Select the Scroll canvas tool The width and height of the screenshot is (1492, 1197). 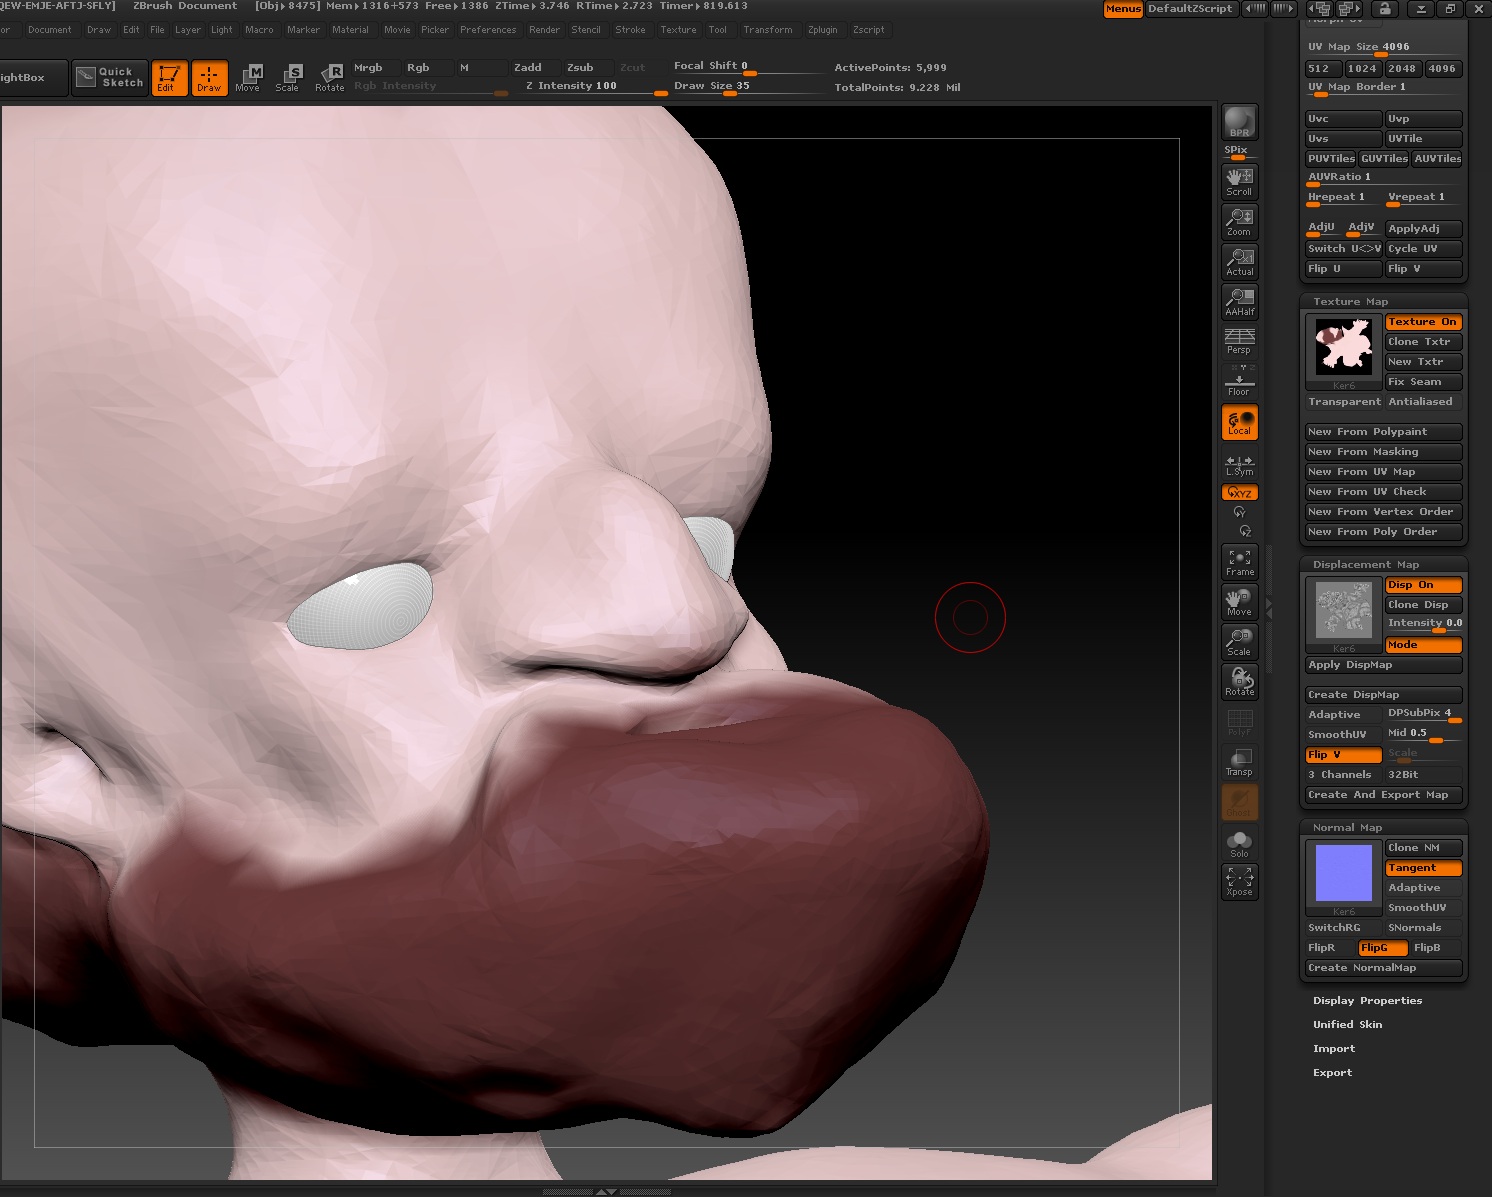pyautogui.click(x=1239, y=182)
